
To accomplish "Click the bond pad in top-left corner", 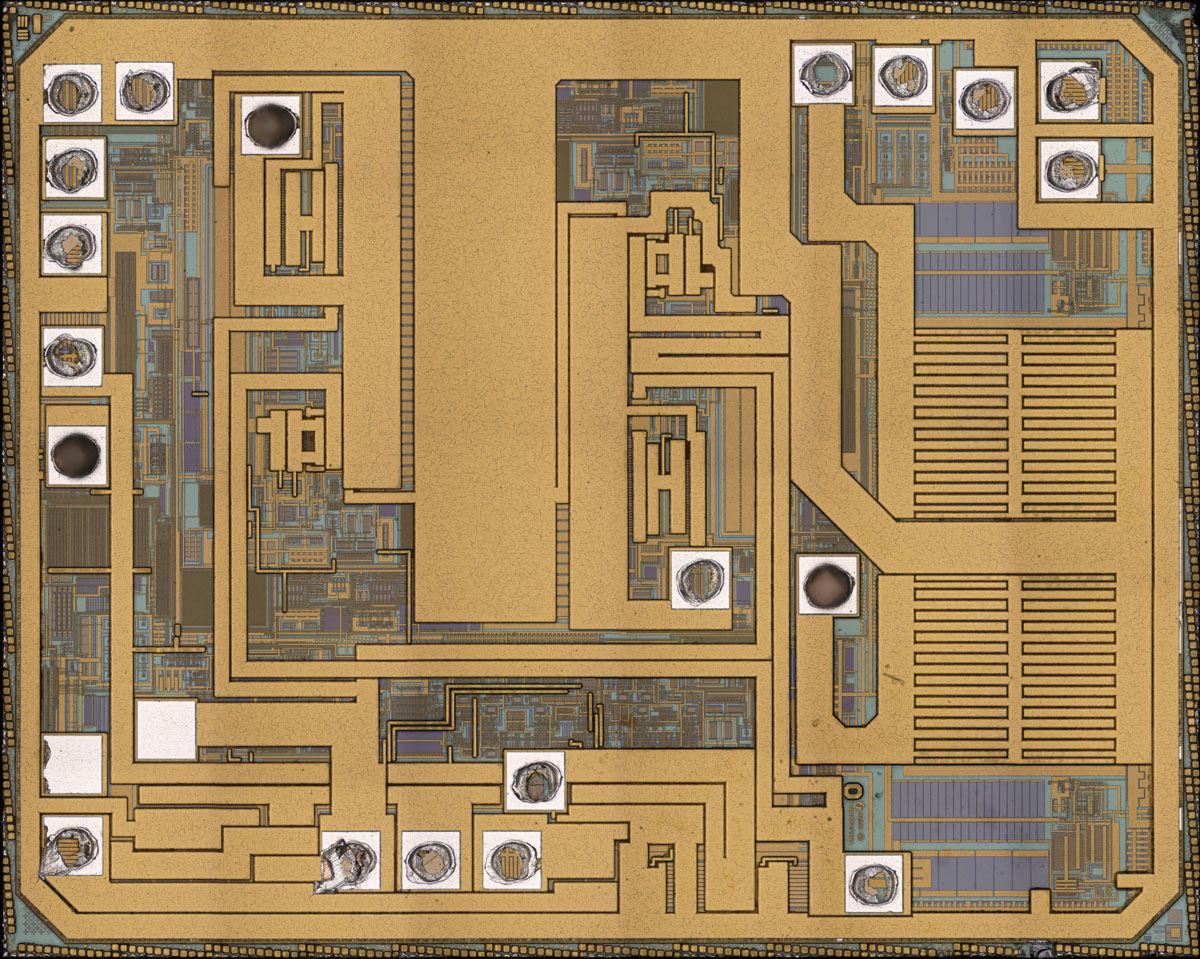I will pyautogui.click(x=72, y=93).
